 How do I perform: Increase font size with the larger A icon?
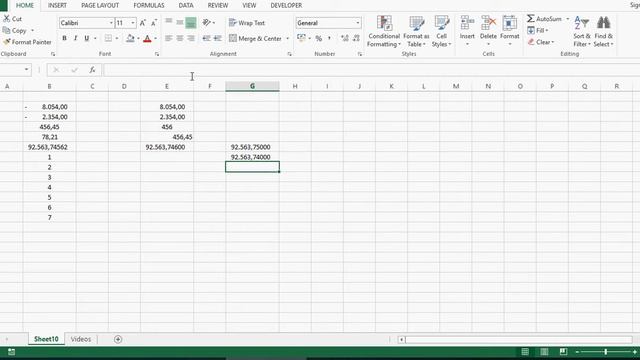pyautogui.click(x=142, y=23)
